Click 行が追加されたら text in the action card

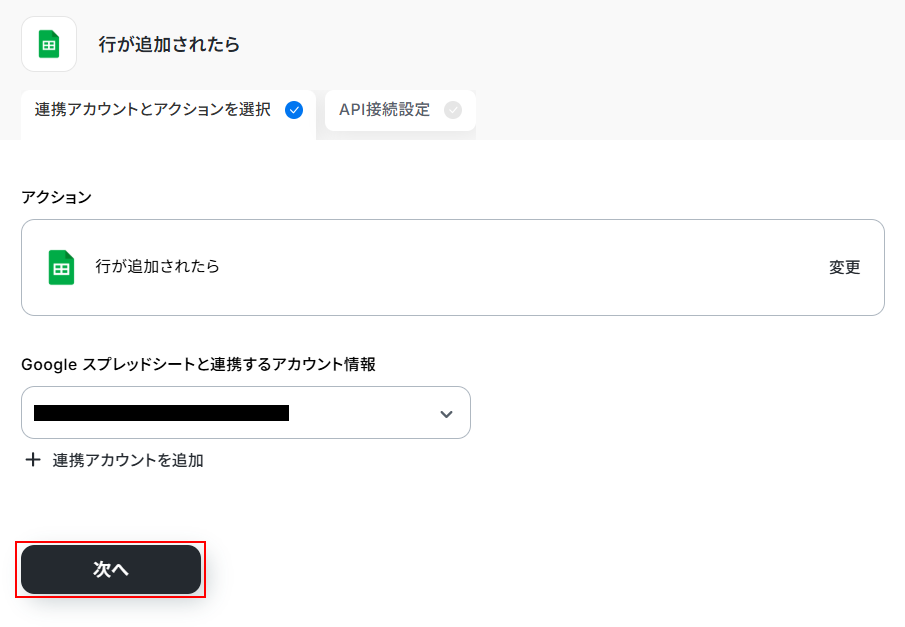click(158, 267)
